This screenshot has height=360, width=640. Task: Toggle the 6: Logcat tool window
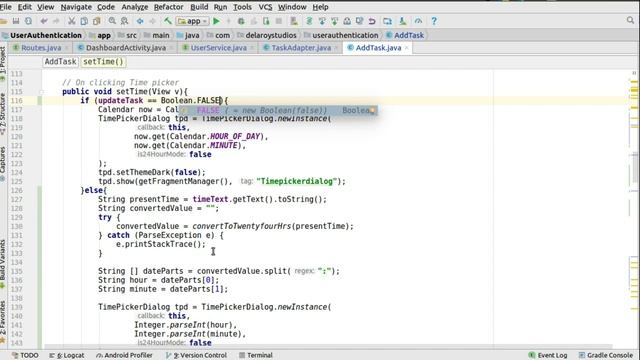tap(67, 355)
